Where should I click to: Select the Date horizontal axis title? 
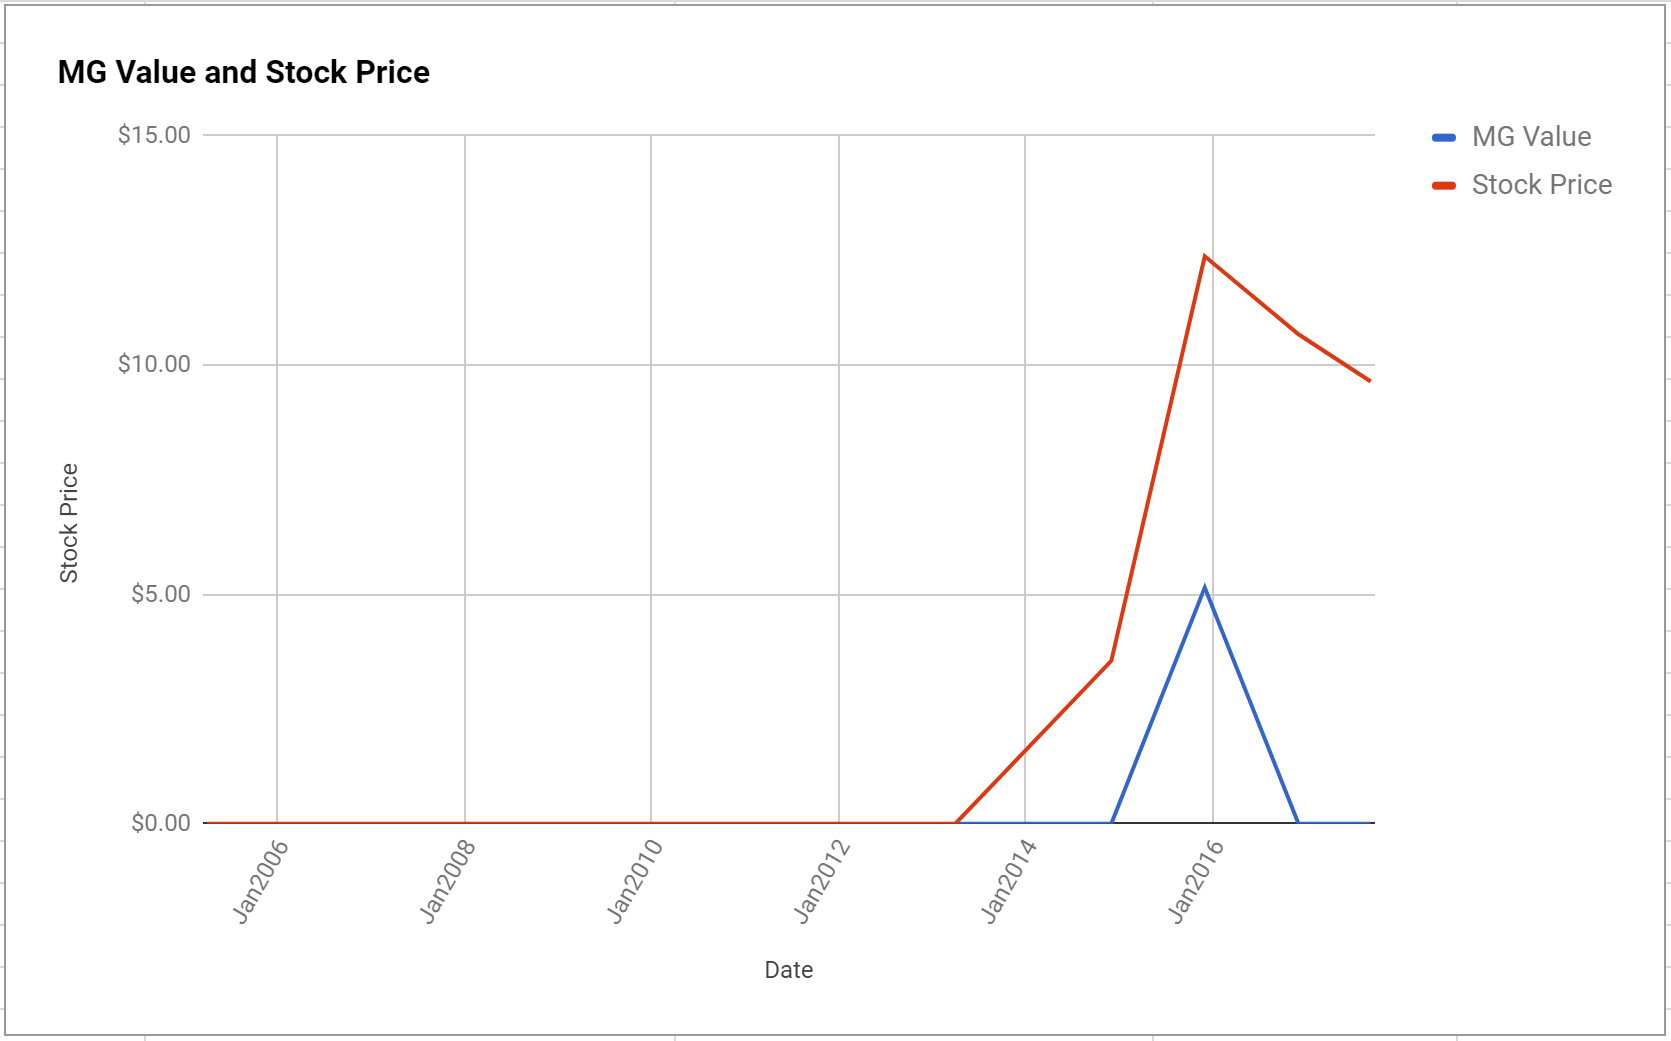[788, 970]
